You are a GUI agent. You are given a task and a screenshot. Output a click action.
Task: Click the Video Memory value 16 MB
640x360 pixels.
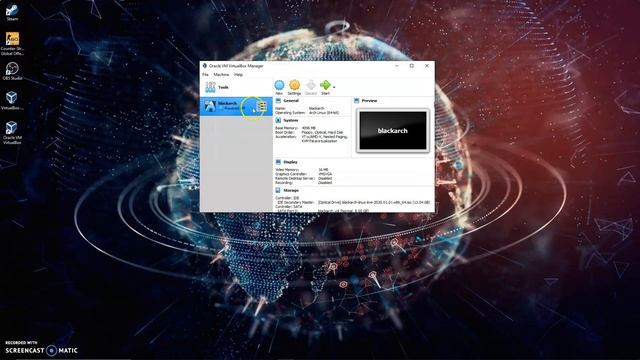[323, 169]
